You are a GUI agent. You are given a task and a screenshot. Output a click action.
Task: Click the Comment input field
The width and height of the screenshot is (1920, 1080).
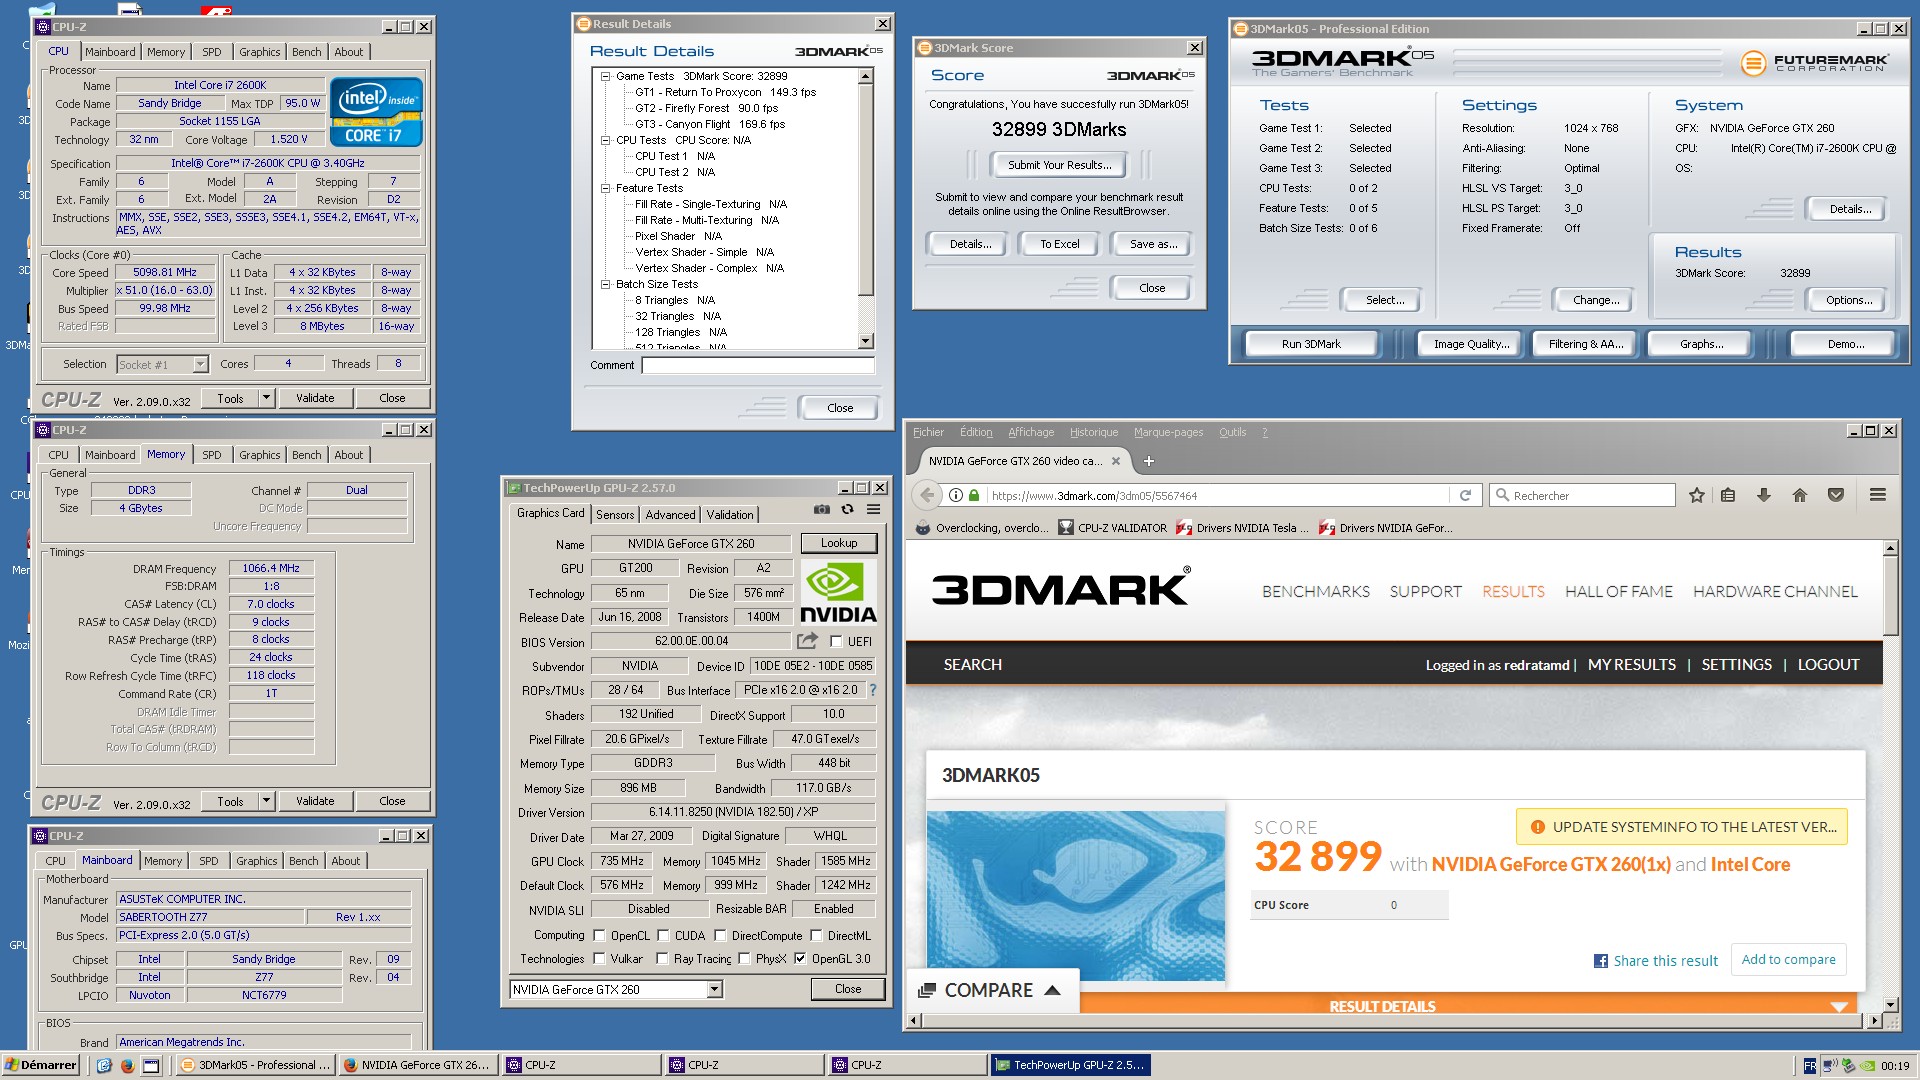(x=758, y=365)
